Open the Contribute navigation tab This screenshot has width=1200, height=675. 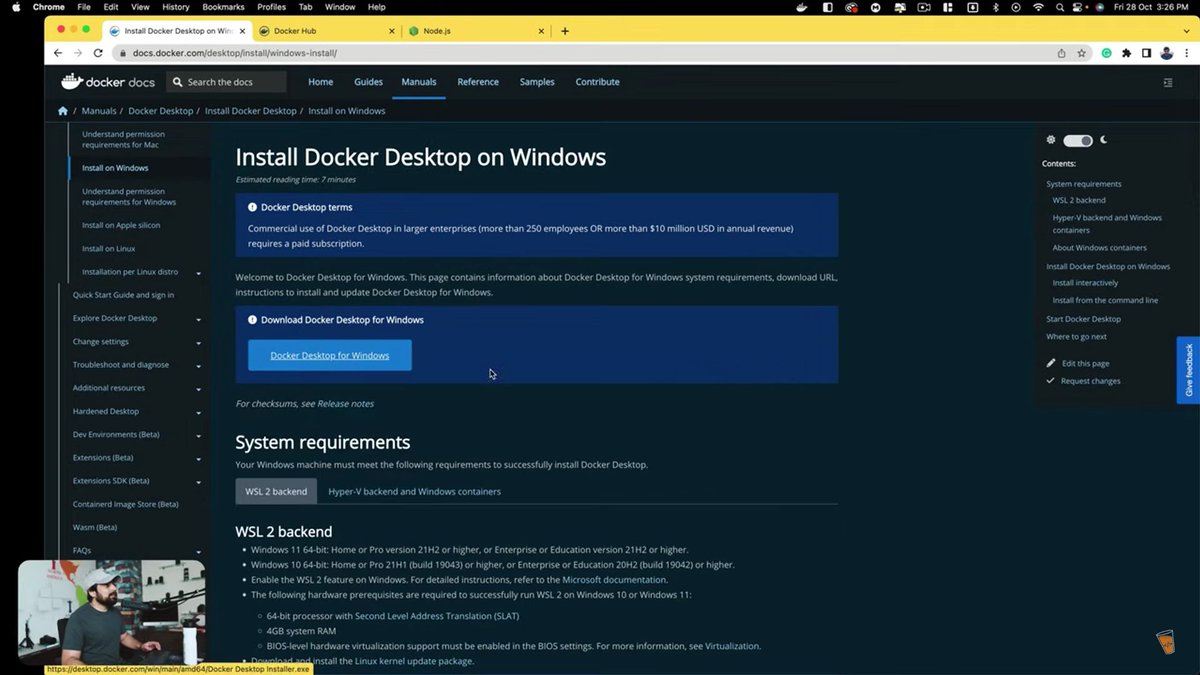[x=598, y=82]
